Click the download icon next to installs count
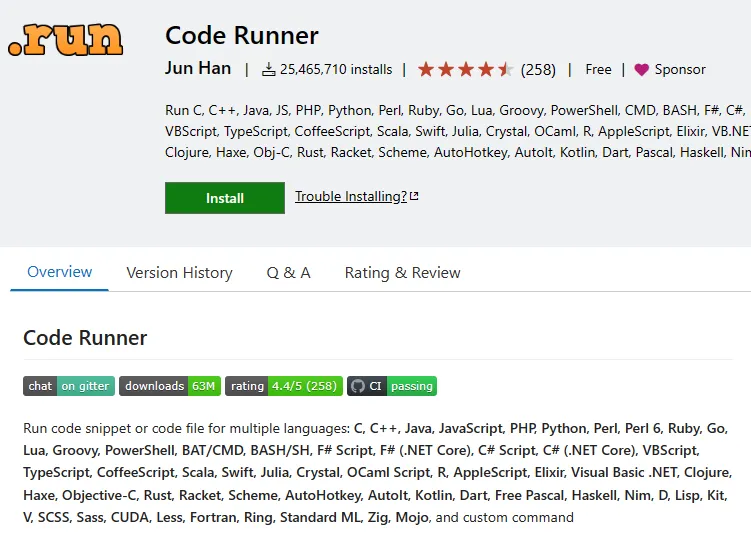 pyautogui.click(x=269, y=70)
